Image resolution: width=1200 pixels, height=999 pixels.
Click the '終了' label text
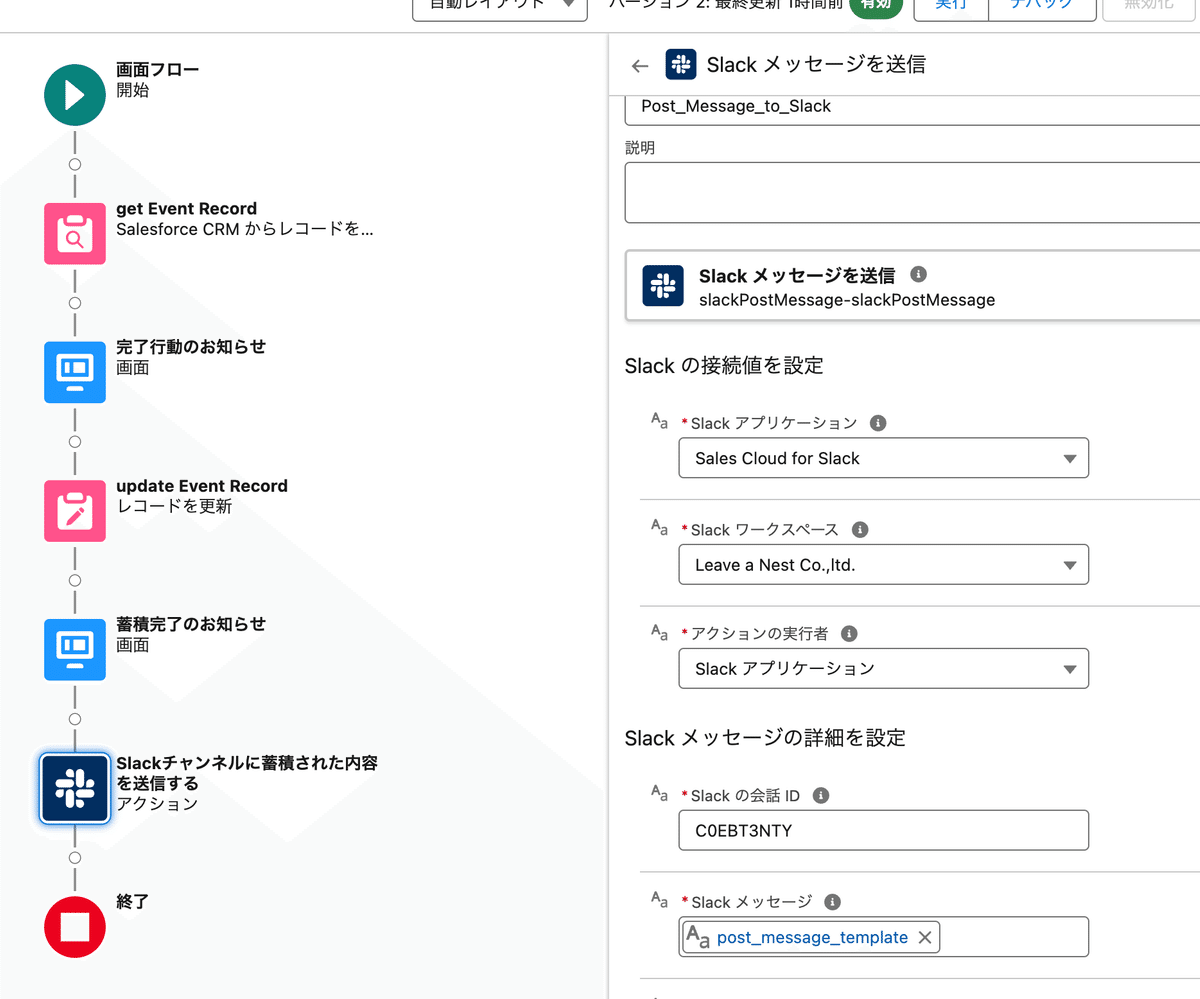tap(132, 902)
